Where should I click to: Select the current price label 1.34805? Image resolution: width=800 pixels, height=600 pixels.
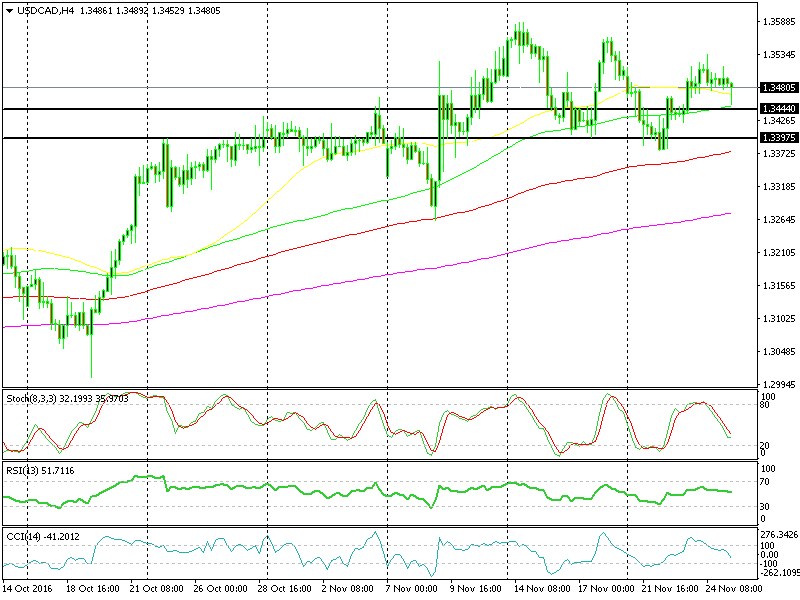tap(779, 88)
